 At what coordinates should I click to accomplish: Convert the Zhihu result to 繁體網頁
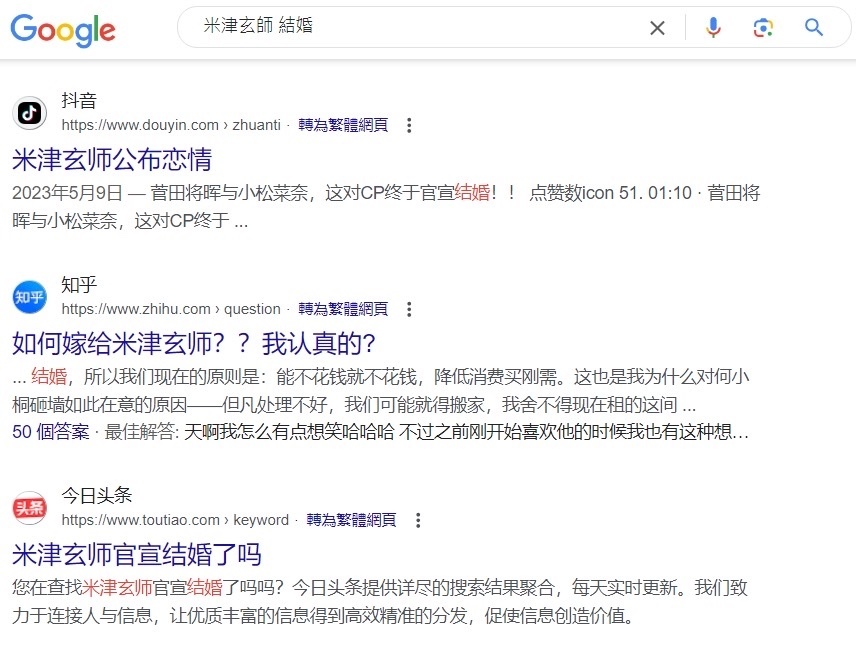pos(343,310)
